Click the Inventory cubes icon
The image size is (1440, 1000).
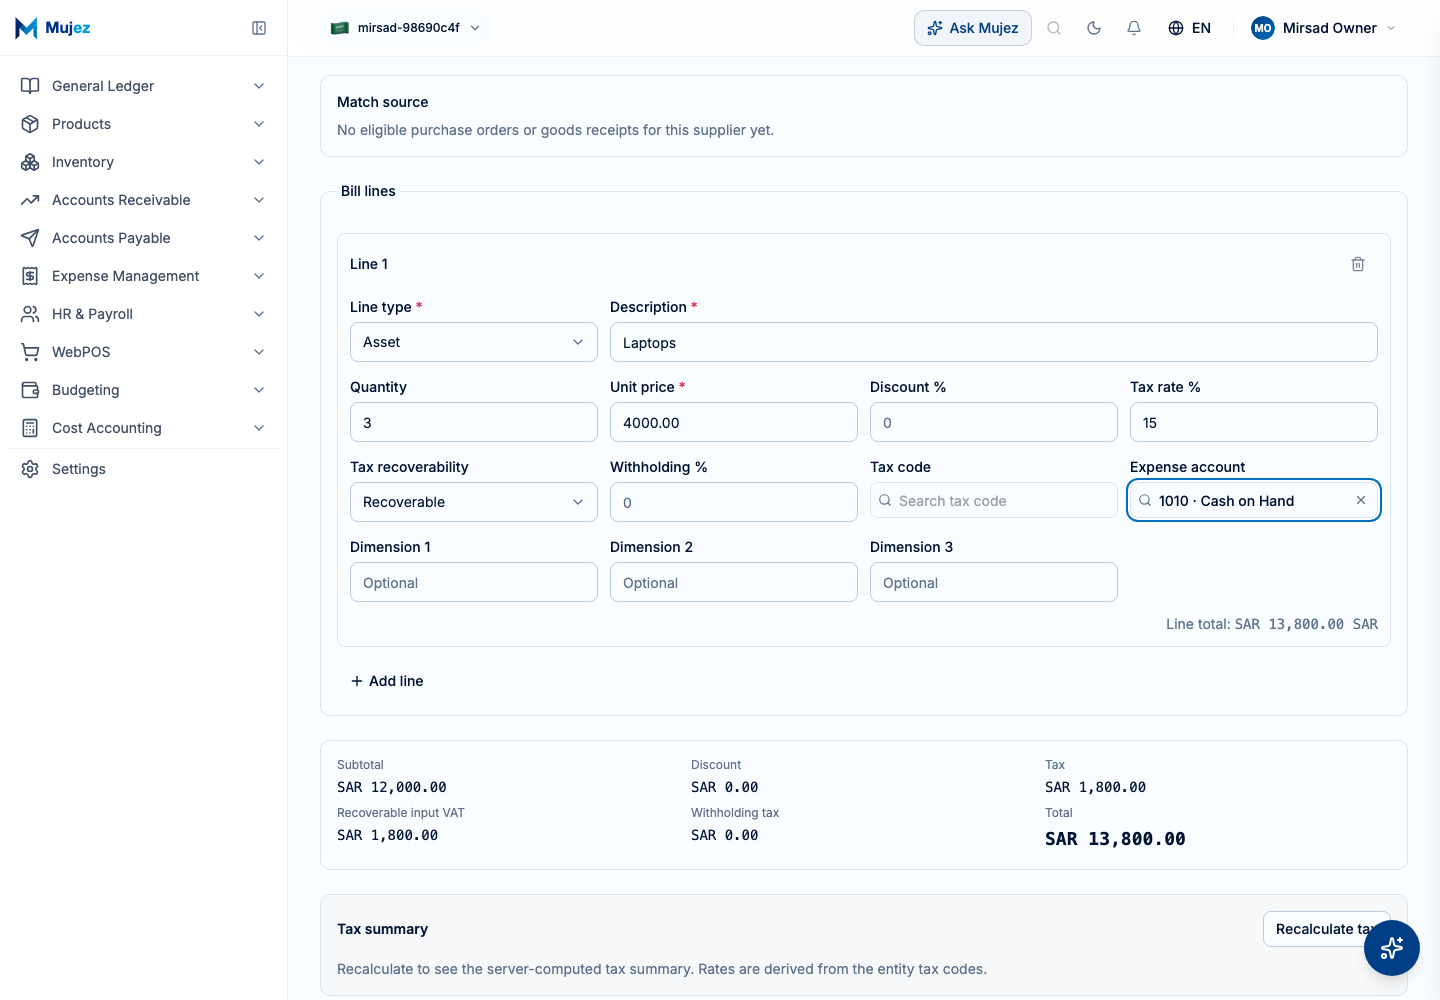30,162
